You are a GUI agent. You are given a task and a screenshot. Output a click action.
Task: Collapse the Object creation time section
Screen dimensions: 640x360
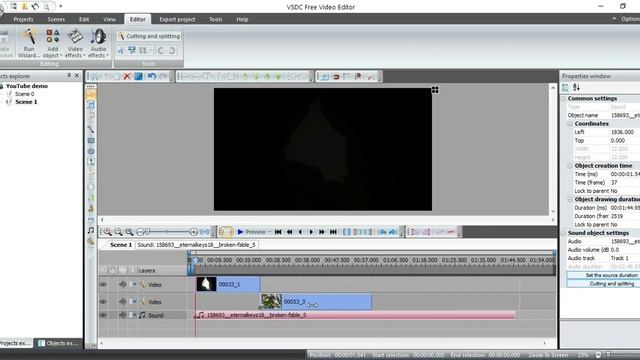[570, 166]
